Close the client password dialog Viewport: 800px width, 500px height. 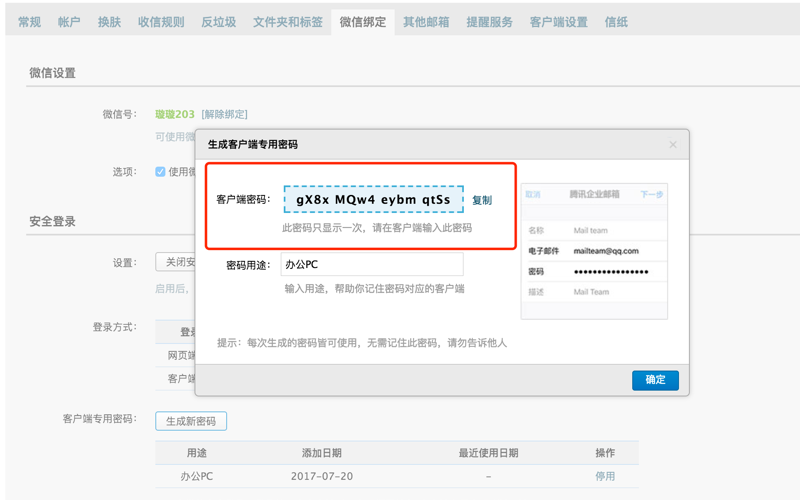click(673, 145)
